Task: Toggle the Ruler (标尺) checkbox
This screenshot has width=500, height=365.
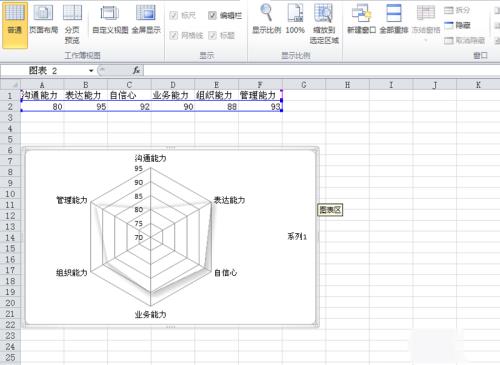Action: click(x=182, y=15)
